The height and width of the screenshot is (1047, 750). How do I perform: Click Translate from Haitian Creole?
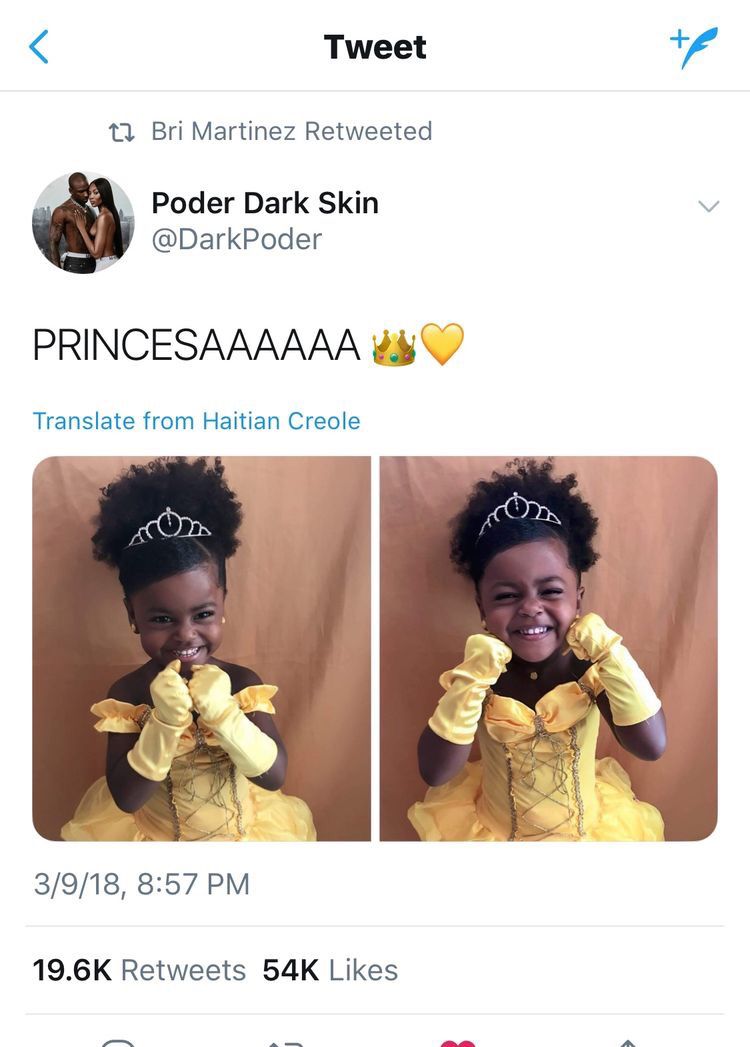click(196, 421)
